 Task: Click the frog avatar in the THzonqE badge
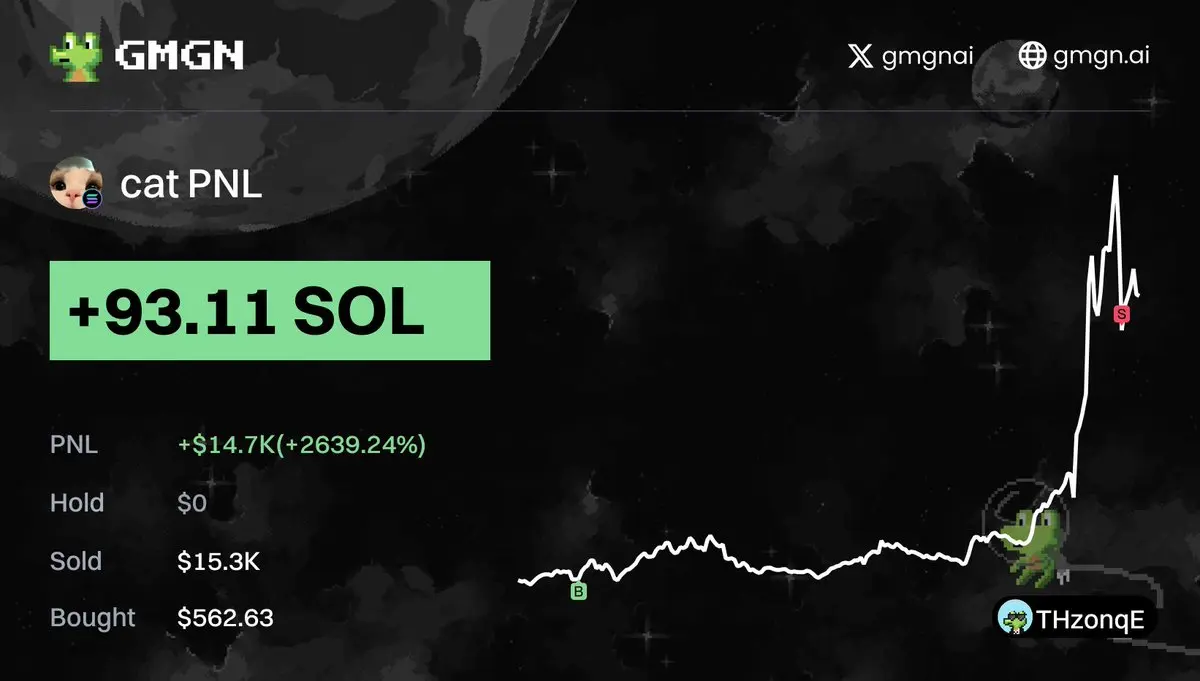pos(1015,620)
